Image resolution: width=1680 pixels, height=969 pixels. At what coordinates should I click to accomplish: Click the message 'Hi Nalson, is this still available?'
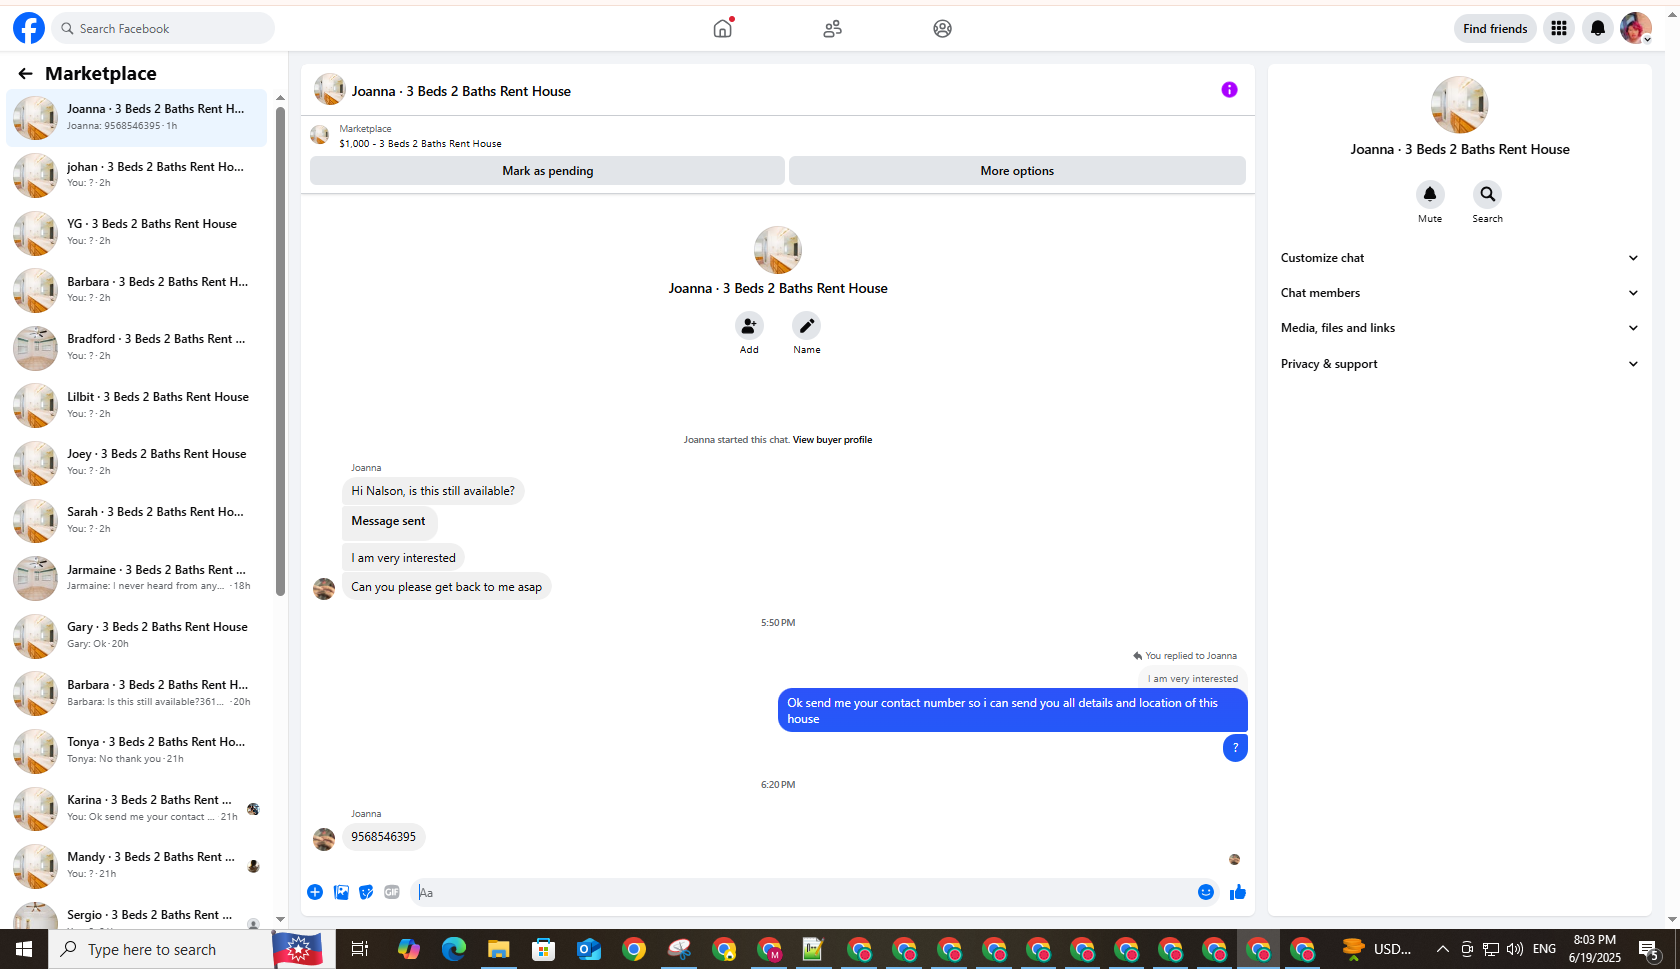pyautogui.click(x=433, y=491)
